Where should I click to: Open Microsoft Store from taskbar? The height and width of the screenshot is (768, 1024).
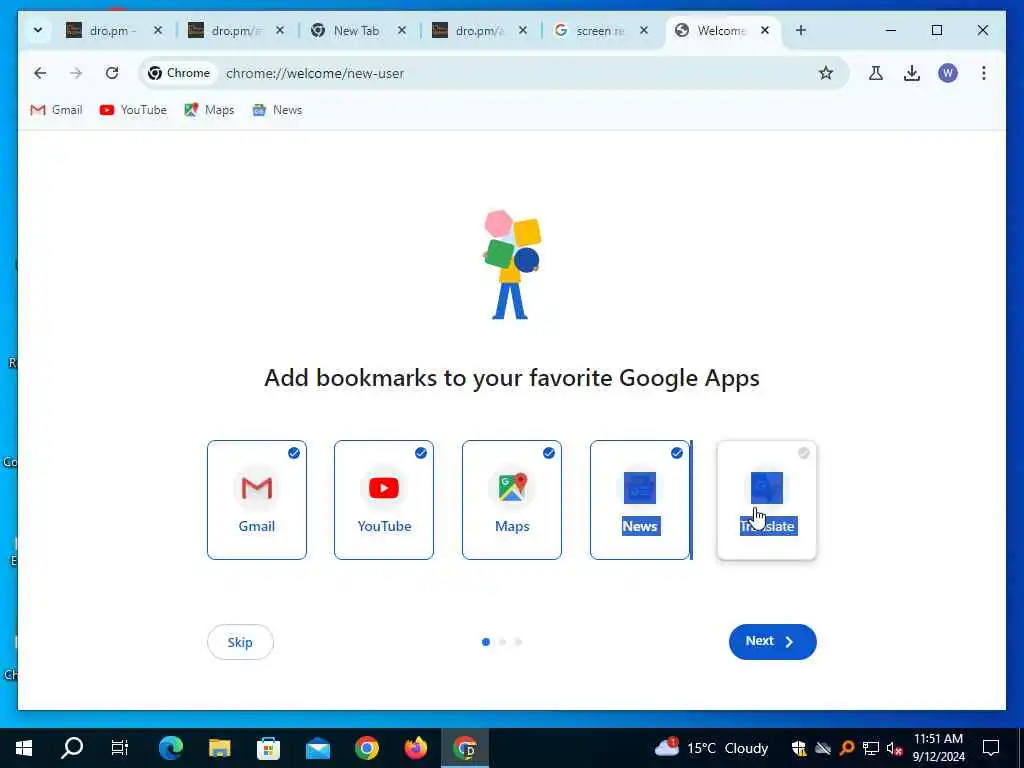[268, 748]
